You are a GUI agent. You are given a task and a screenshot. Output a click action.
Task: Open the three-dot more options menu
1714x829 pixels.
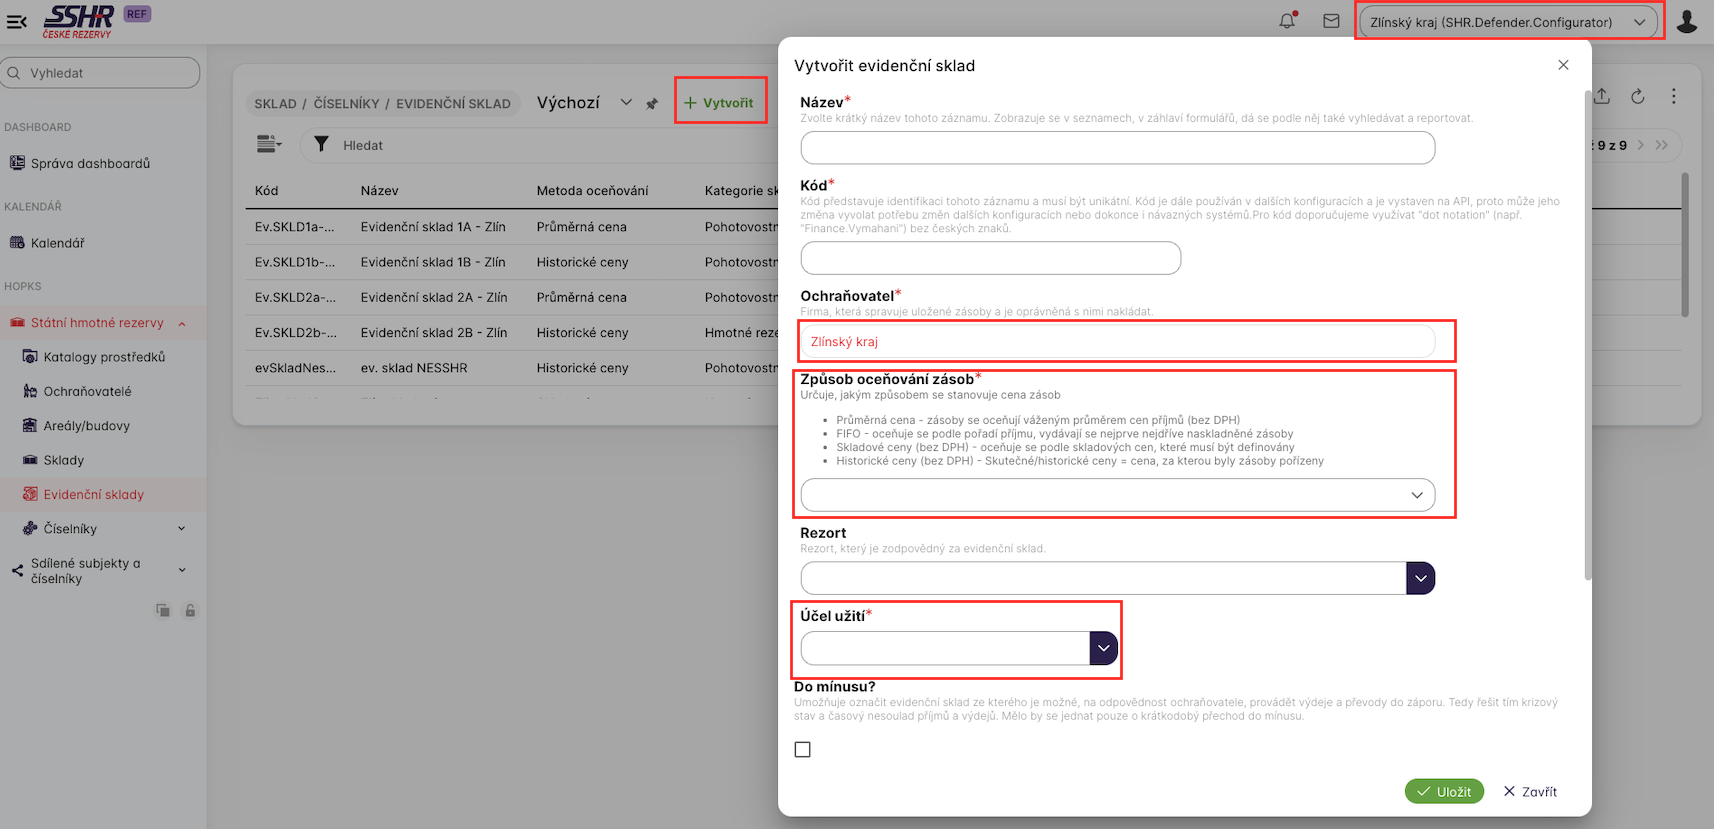point(1674,97)
